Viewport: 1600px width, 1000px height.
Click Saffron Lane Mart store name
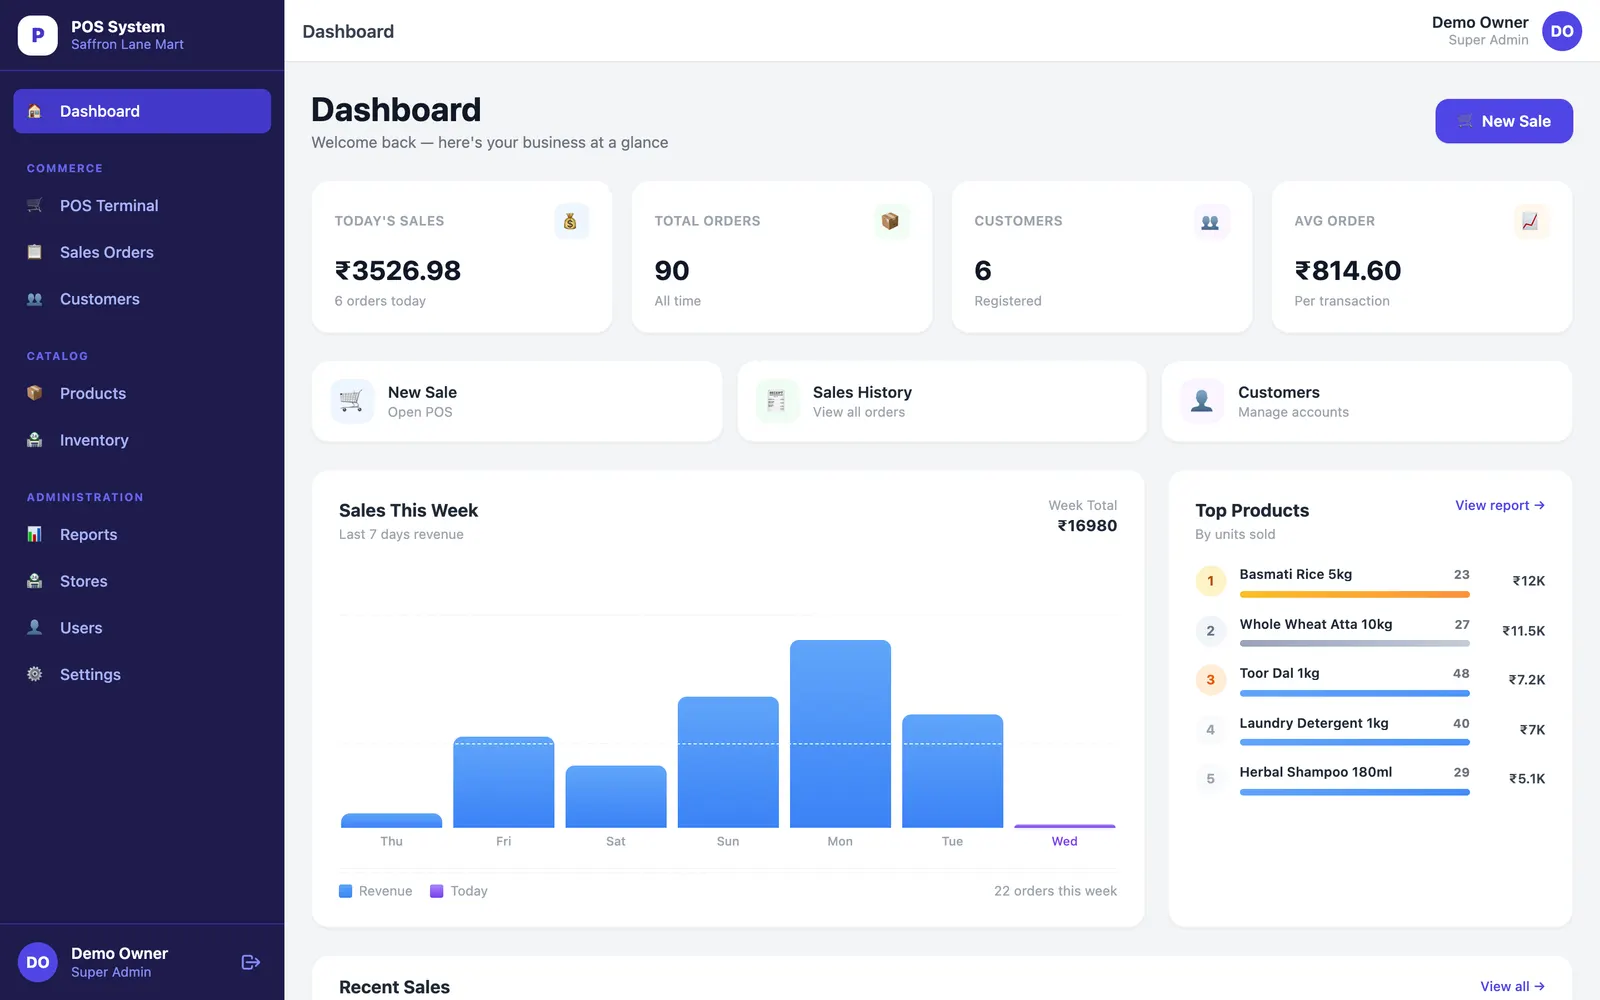(127, 44)
